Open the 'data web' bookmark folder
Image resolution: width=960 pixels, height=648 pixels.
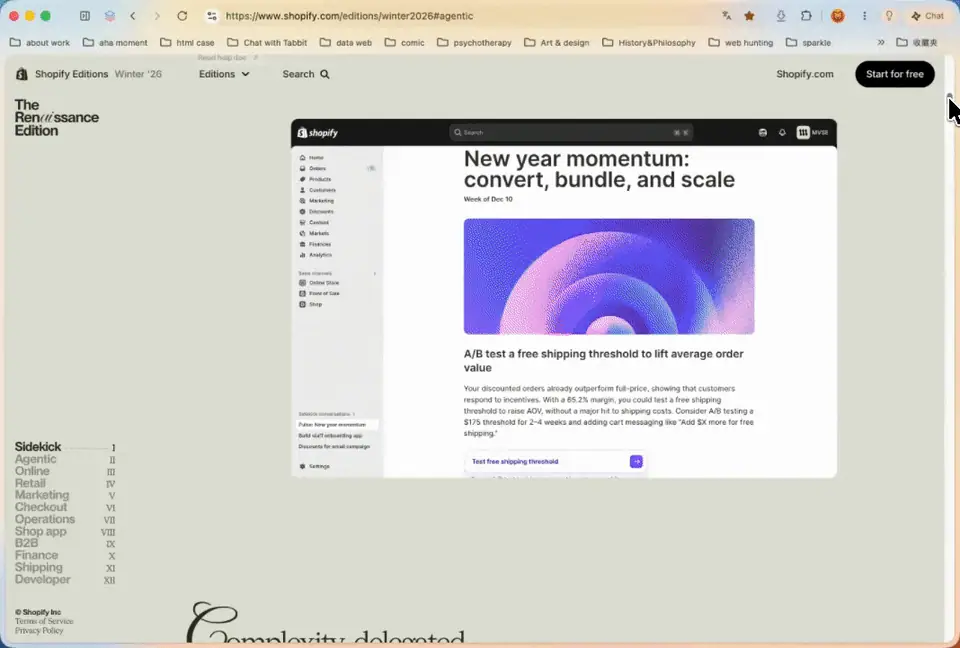point(346,42)
